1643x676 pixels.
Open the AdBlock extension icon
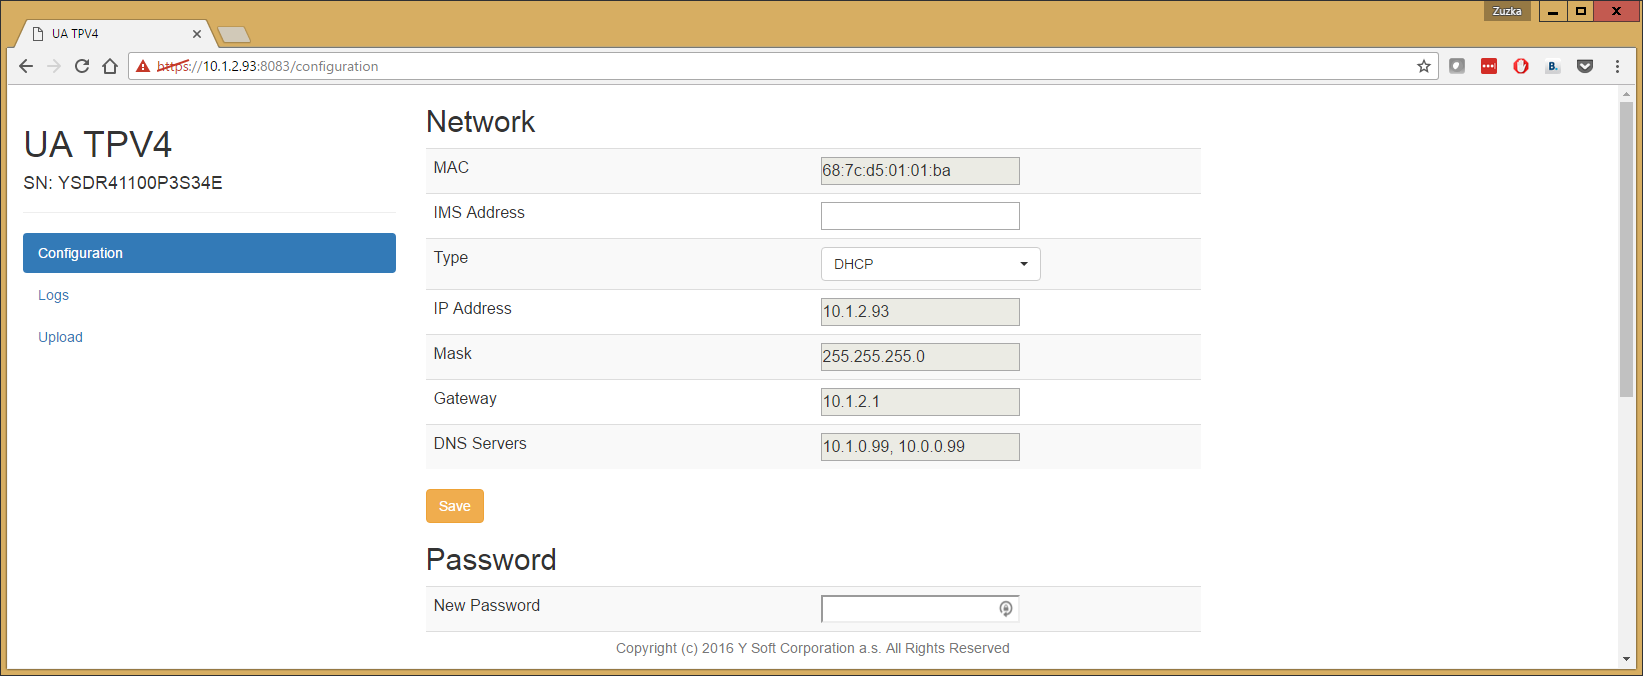[1521, 66]
